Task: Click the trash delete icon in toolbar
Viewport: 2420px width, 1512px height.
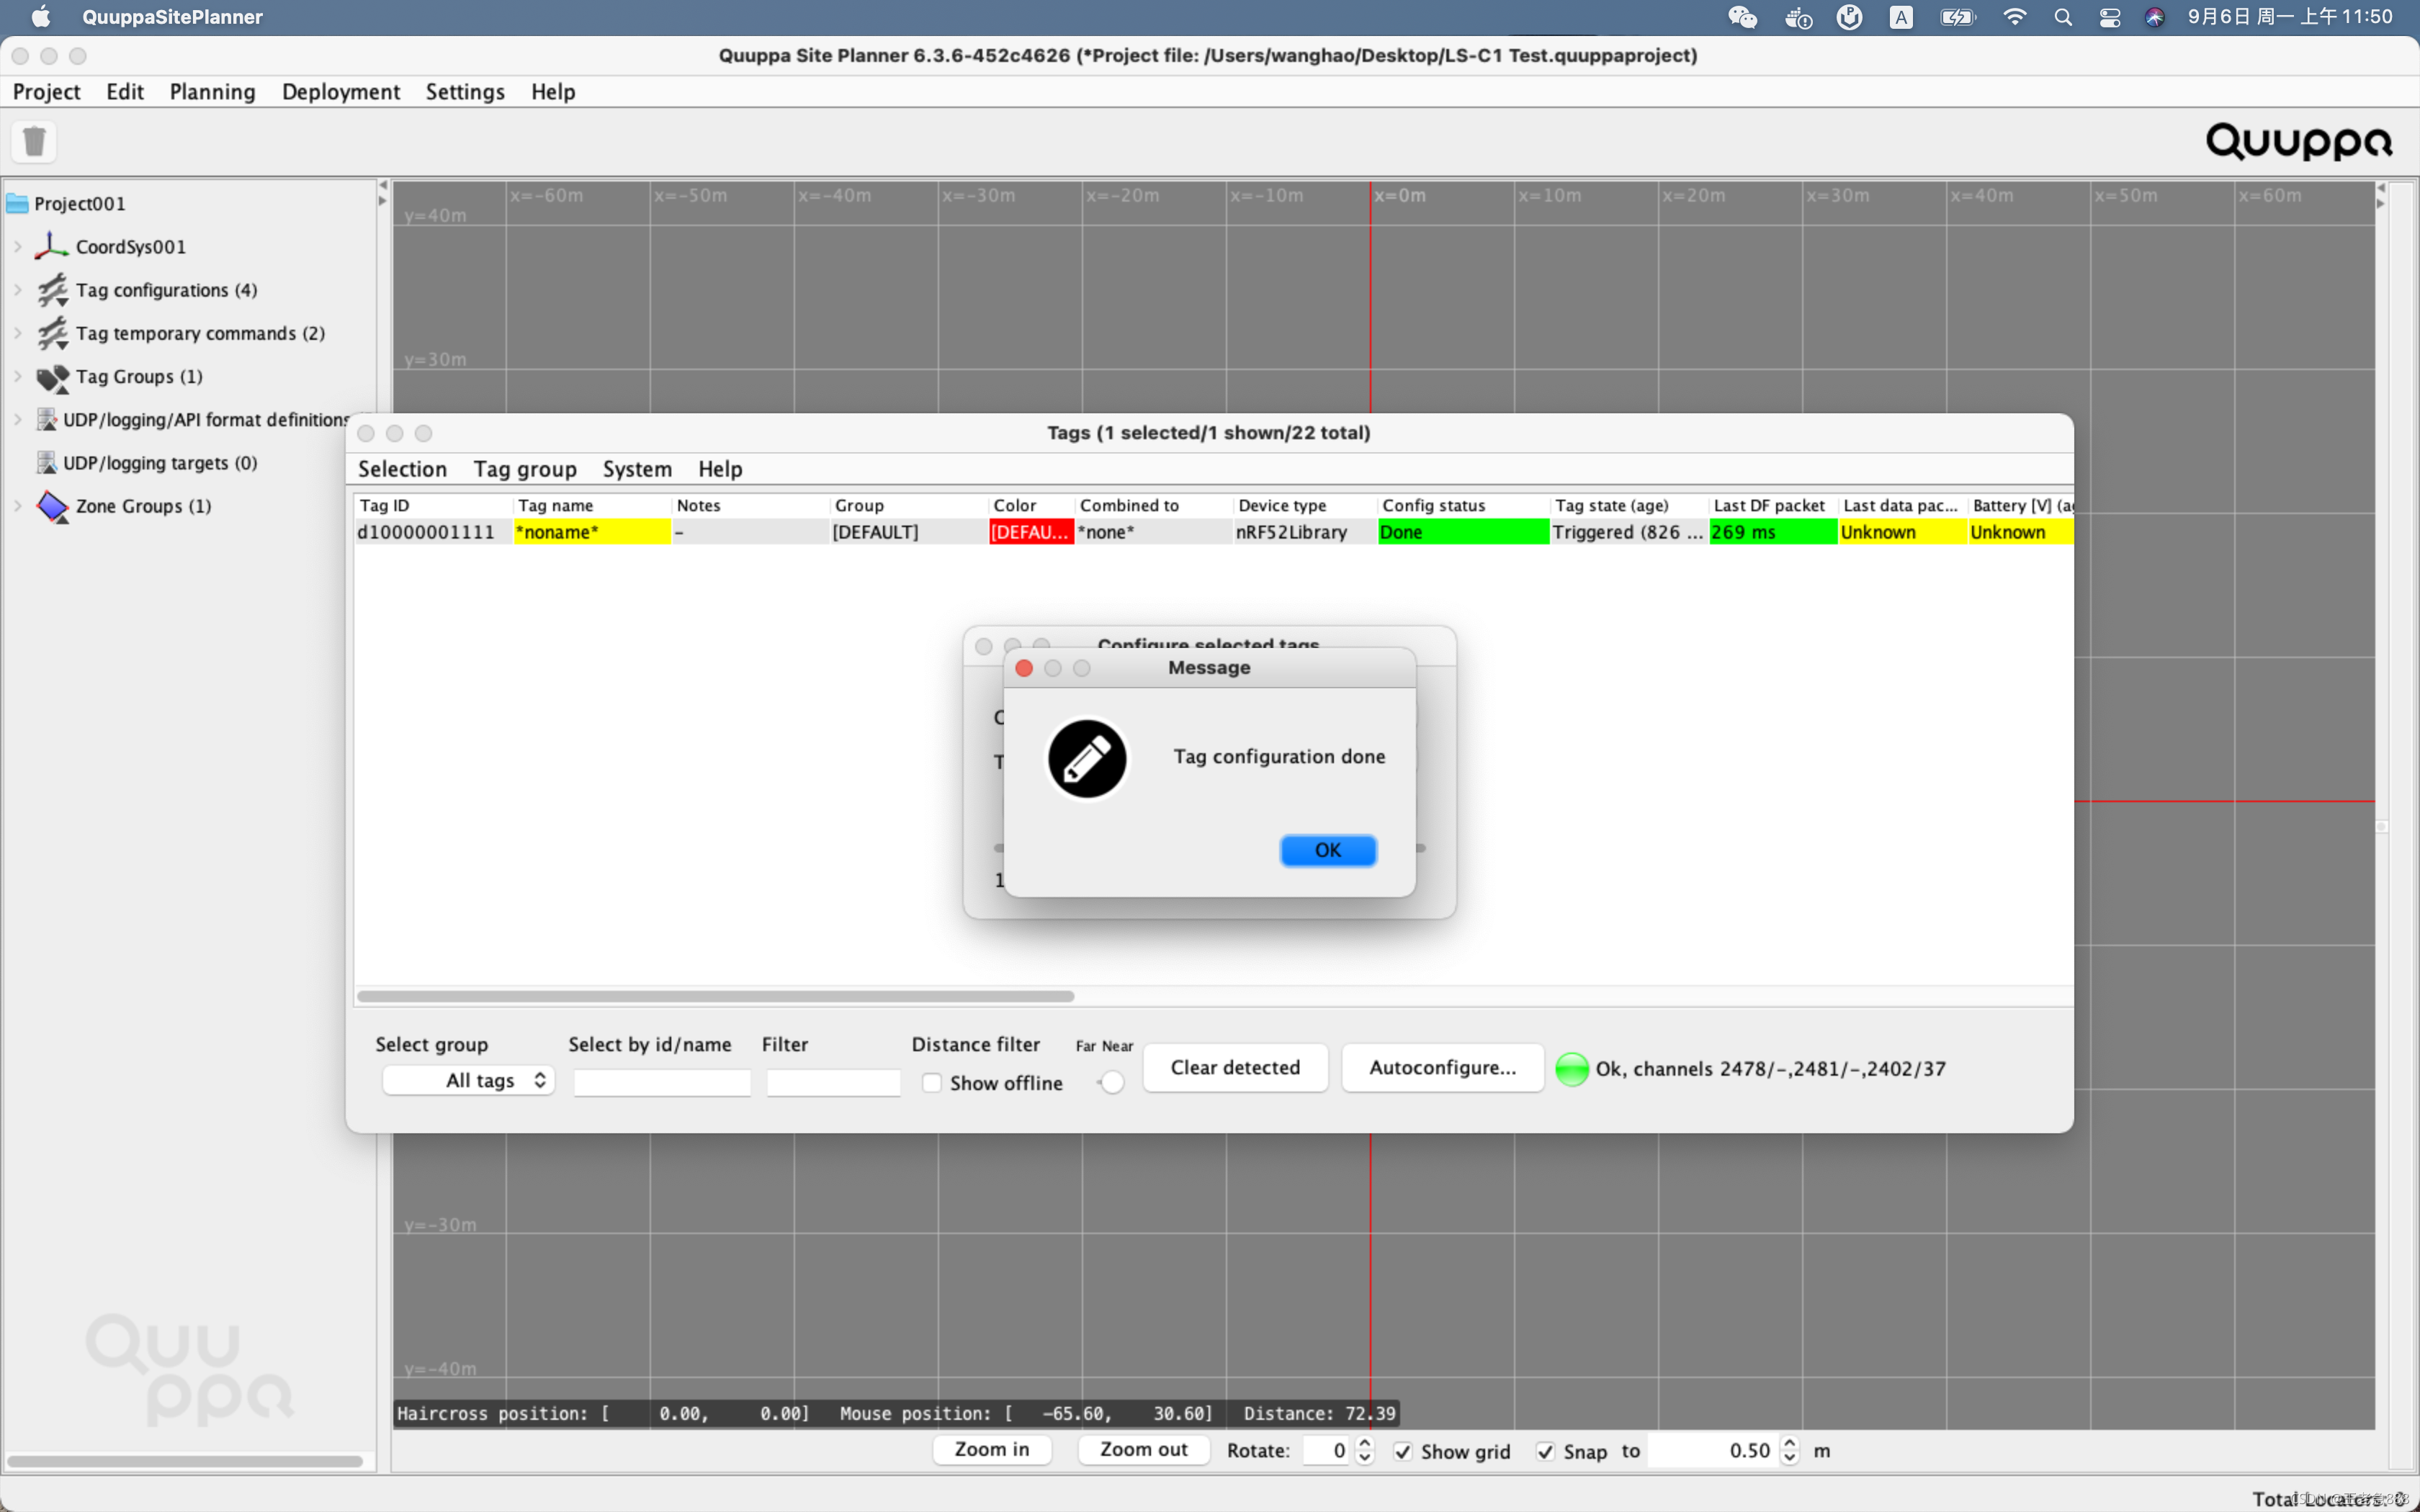Action: pos(34,141)
